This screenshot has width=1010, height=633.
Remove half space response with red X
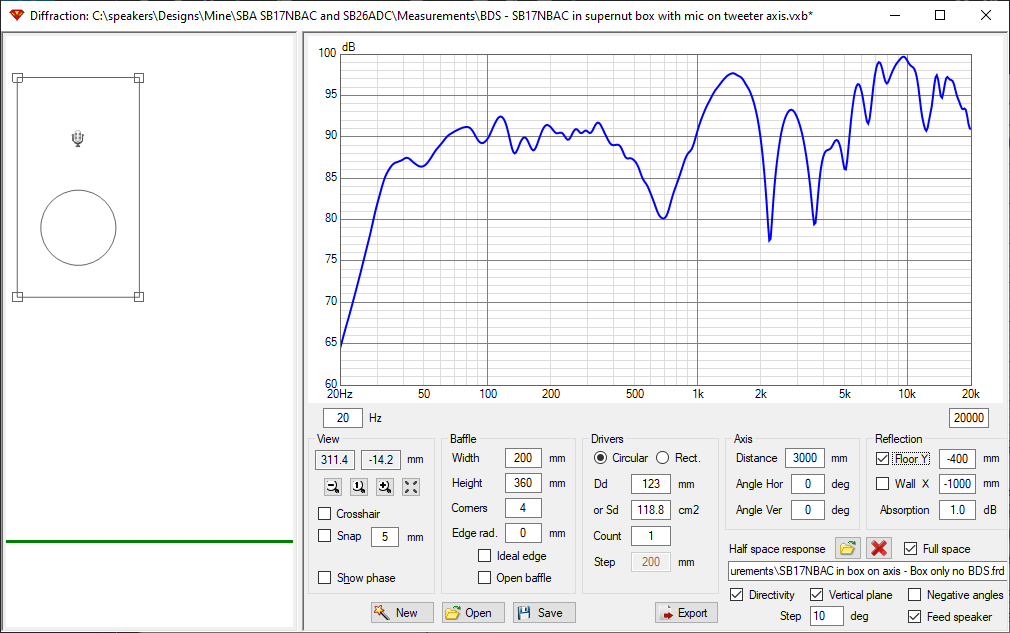pos(879,548)
